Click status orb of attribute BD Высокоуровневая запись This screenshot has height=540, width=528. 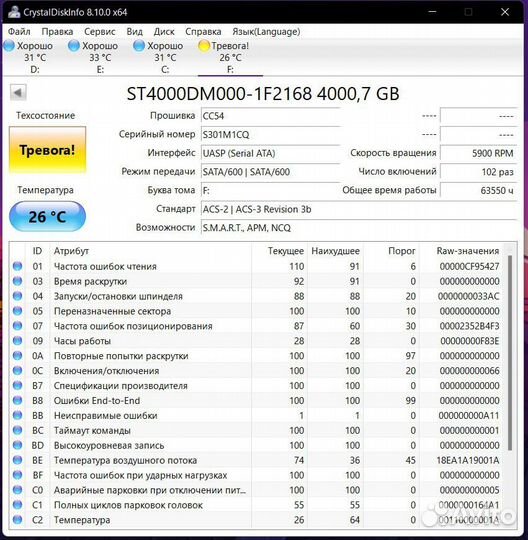coord(17,445)
